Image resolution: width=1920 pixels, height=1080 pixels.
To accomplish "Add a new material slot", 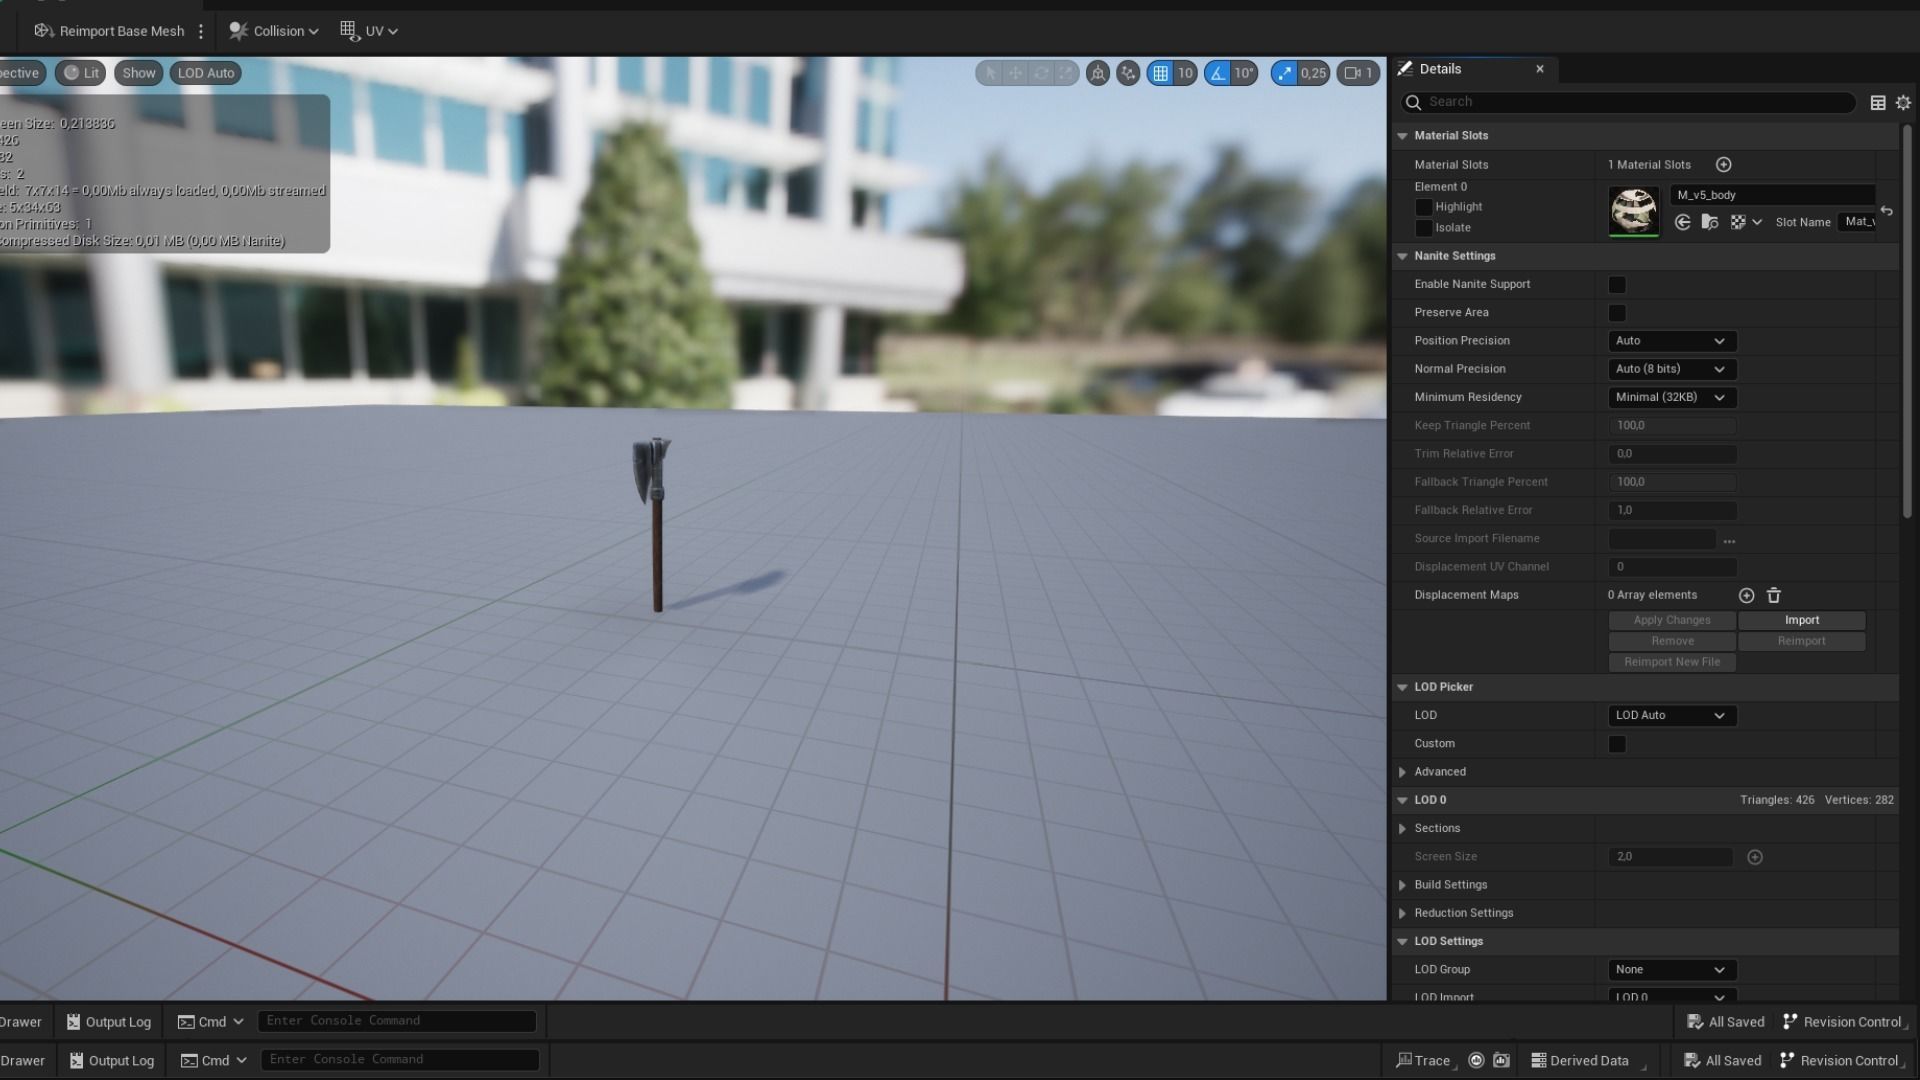I will (x=1723, y=165).
